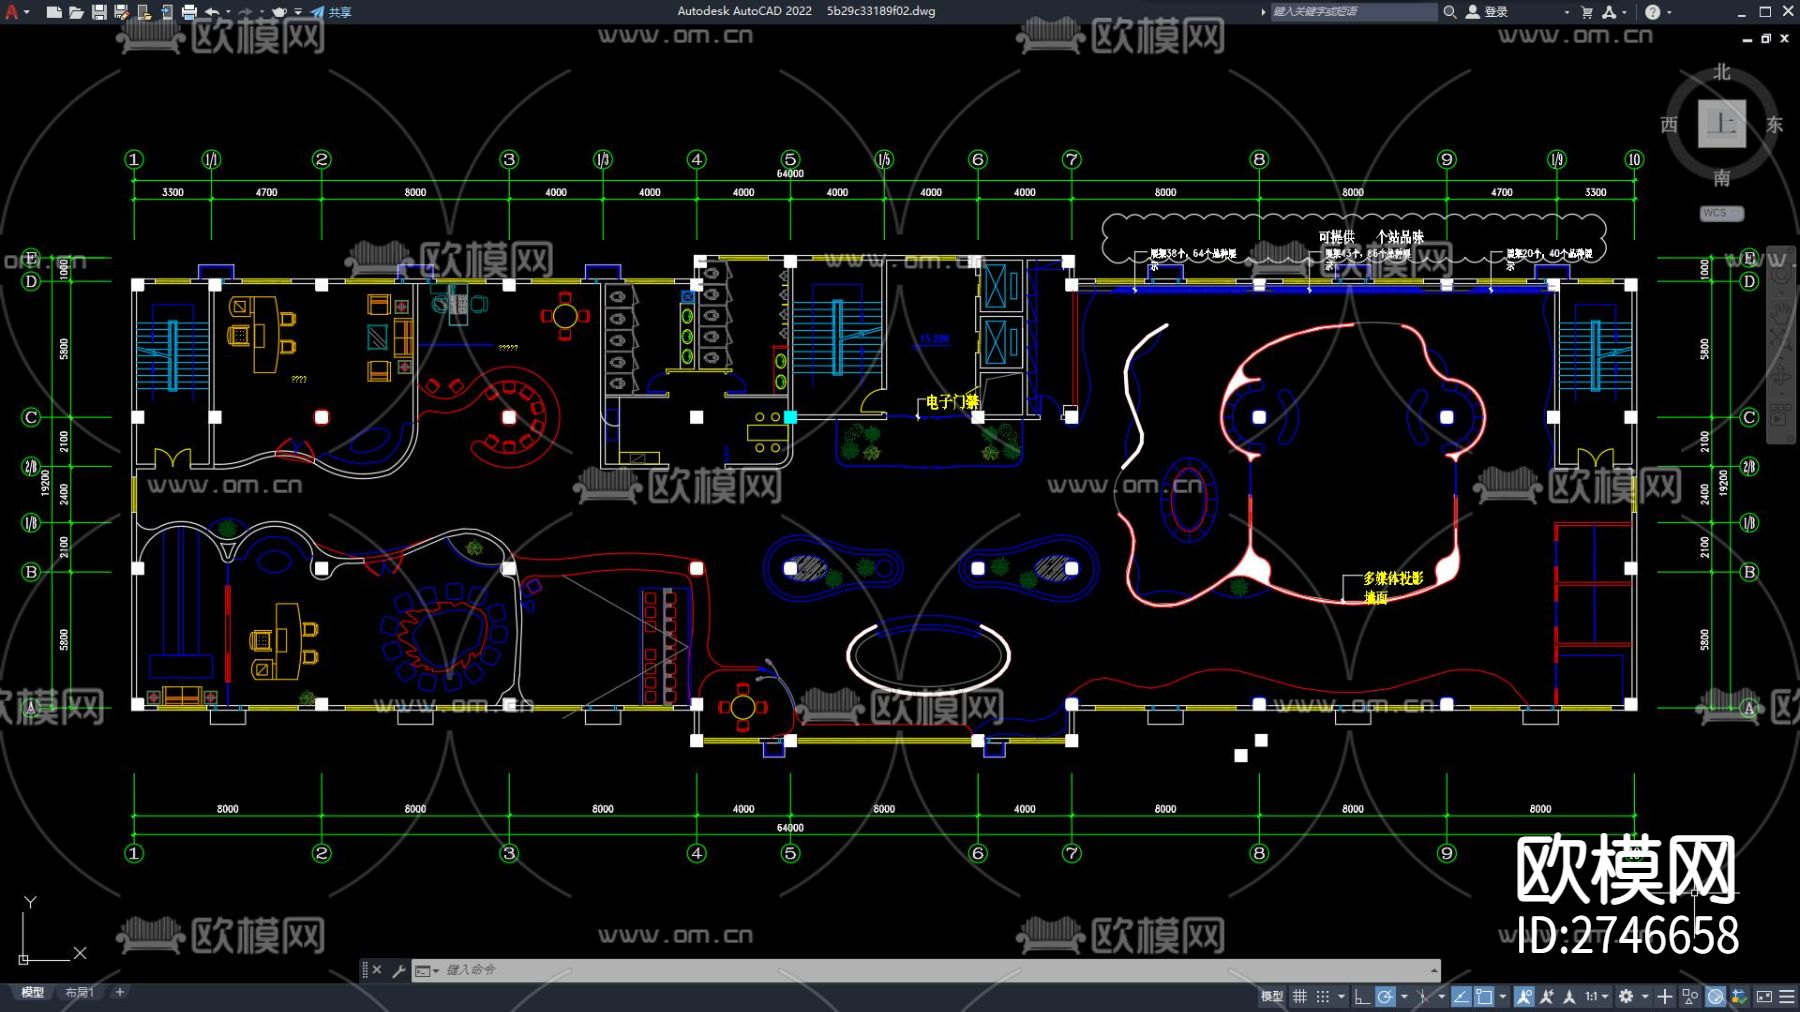1800x1012 pixels.
Task: Select the 模型 model tab
Action: 33,992
